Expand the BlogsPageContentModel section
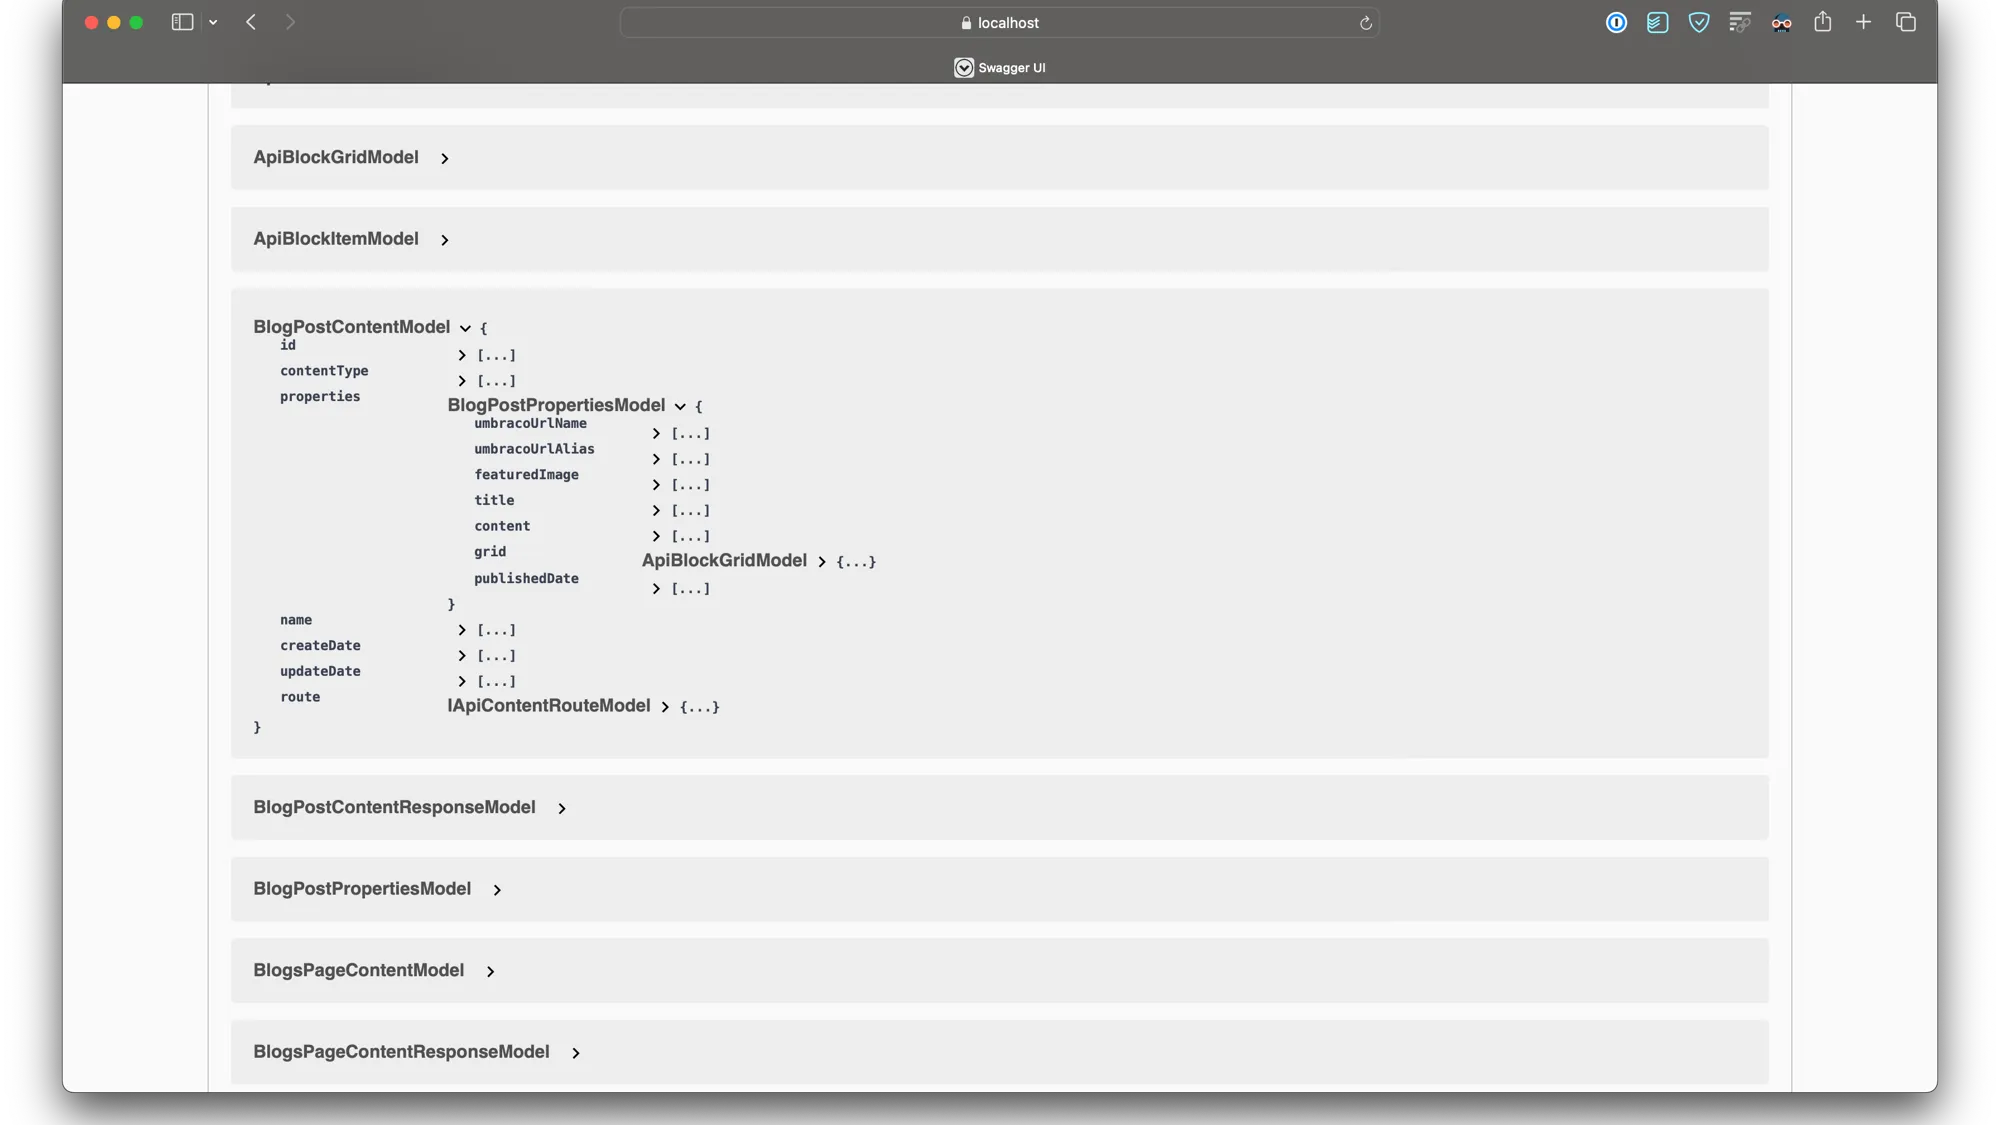The image size is (2000, 1125). tap(490, 970)
